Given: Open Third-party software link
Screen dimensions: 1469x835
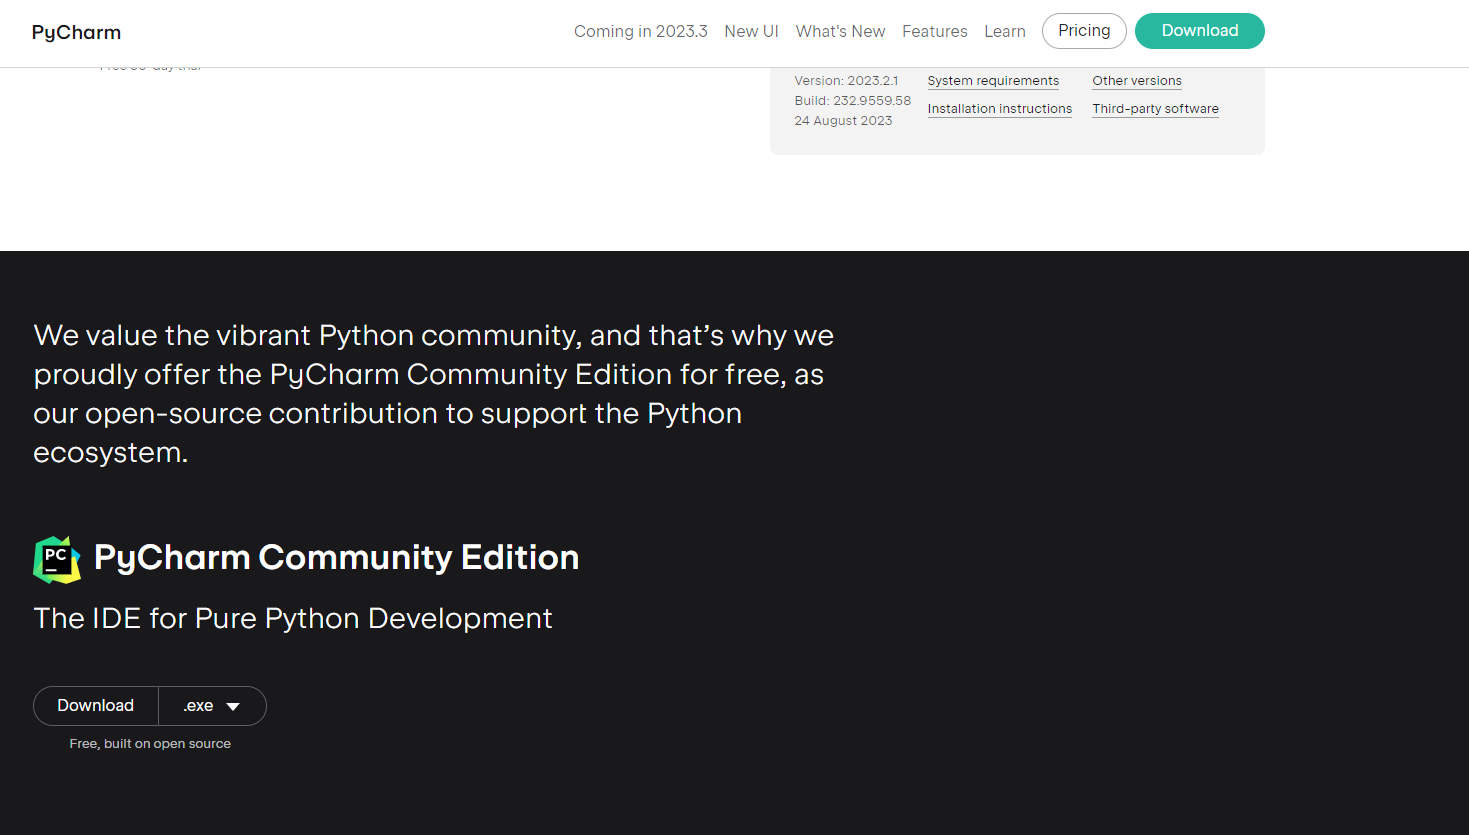Looking at the screenshot, I should click(x=1155, y=109).
